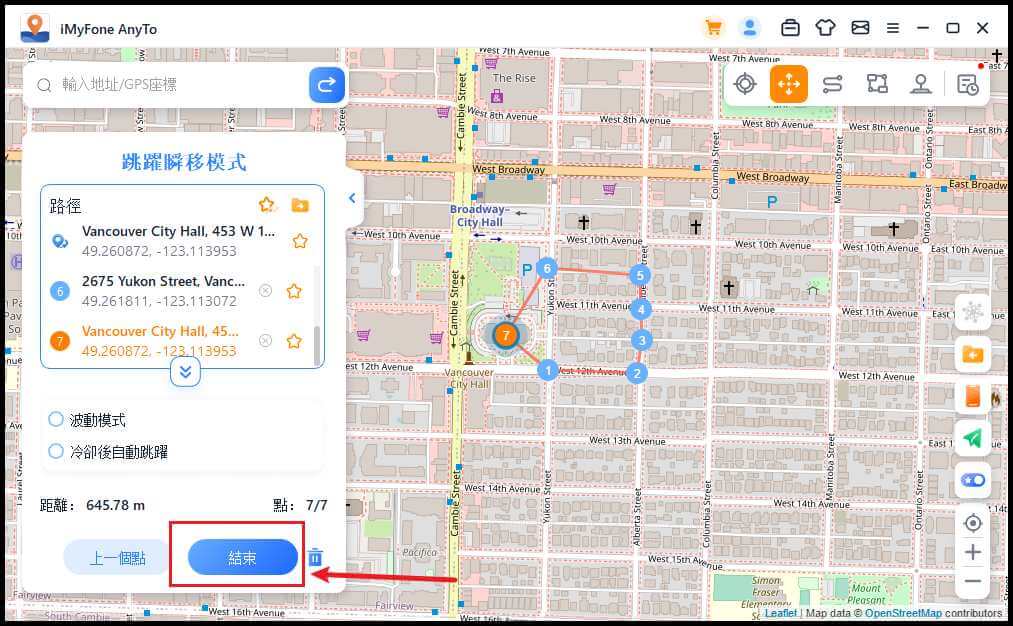Click the 上一個點 button
Screen dimensions: 1013x626
click(x=117, y=558)
